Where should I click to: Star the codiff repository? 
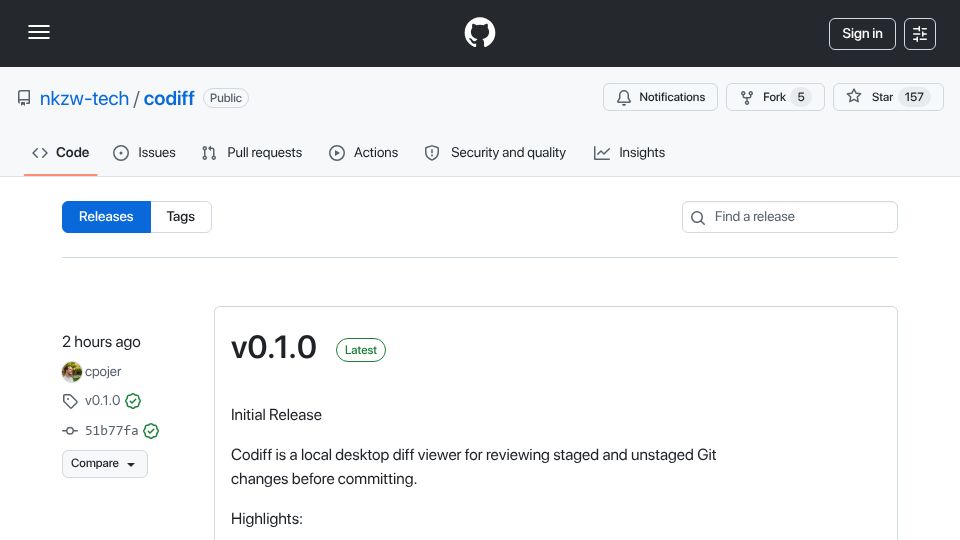[888, 97]
